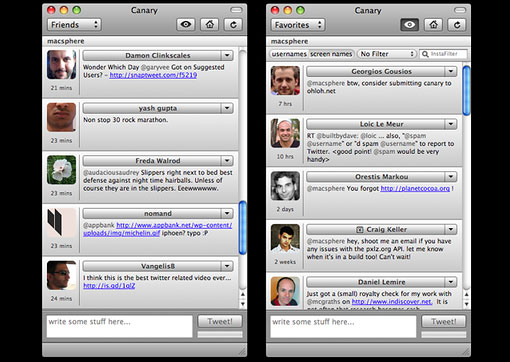
Task: Open Freda Walrod tweet options arrow
Action: click(x=227, y=161)
